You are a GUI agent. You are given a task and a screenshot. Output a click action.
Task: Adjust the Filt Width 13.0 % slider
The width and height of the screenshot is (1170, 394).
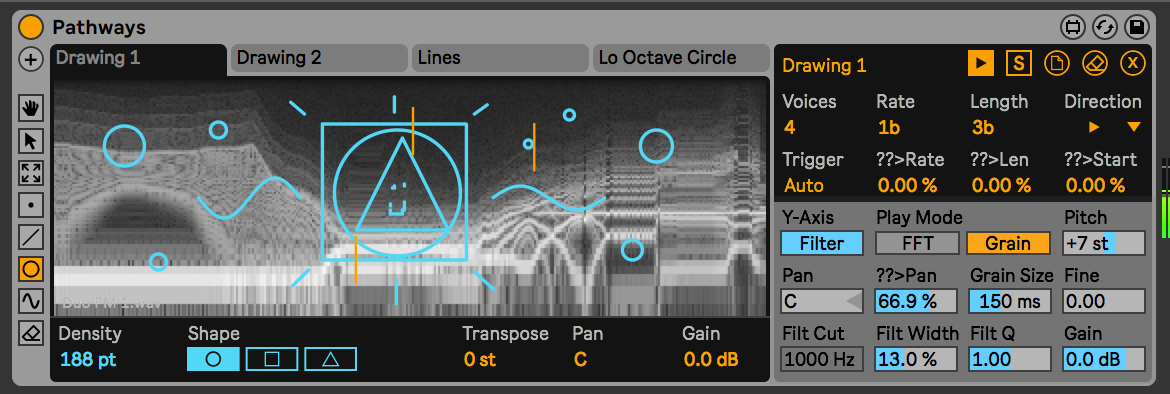pos(917,359)
